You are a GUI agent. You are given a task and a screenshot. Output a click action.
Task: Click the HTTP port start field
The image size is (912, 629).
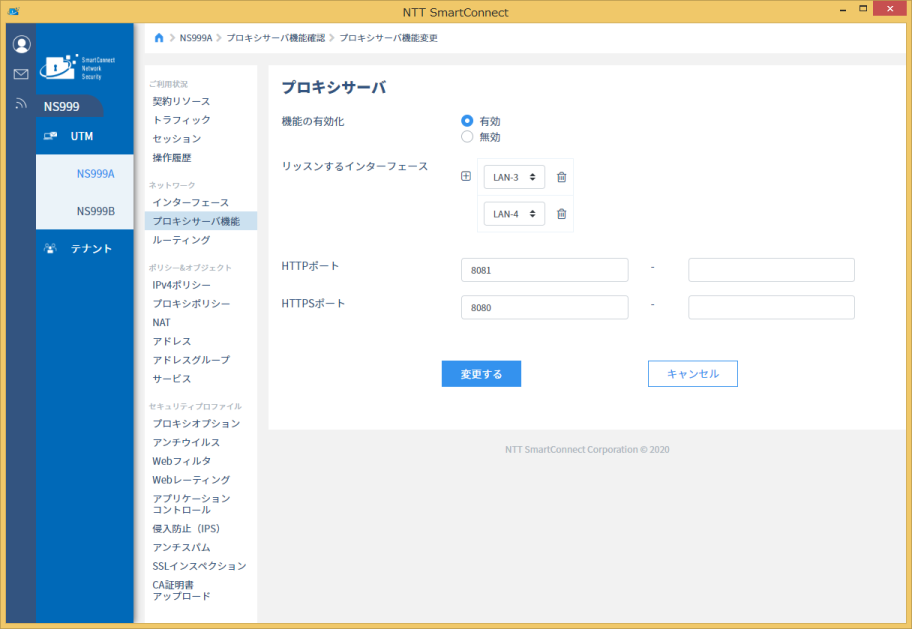click(x=544, y=270)
